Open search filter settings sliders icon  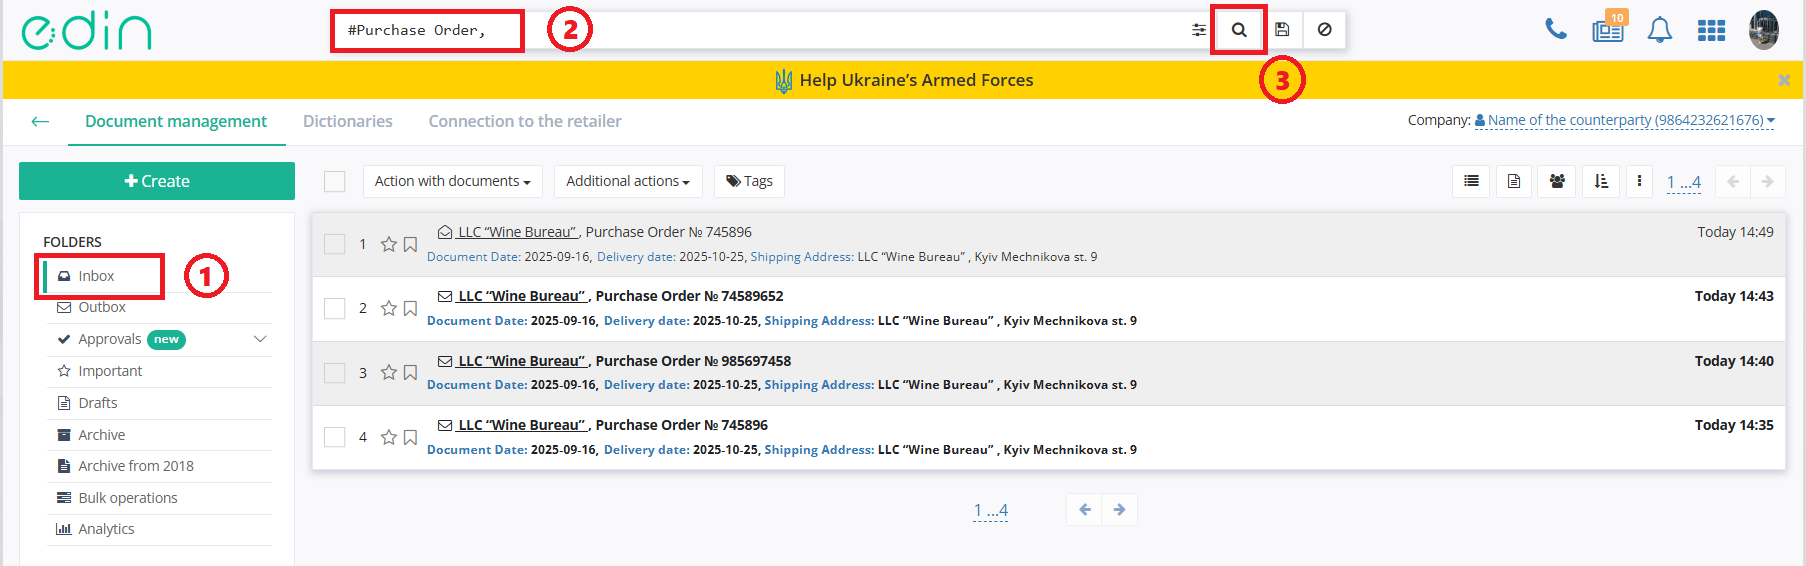click(x=1198, y=30)
